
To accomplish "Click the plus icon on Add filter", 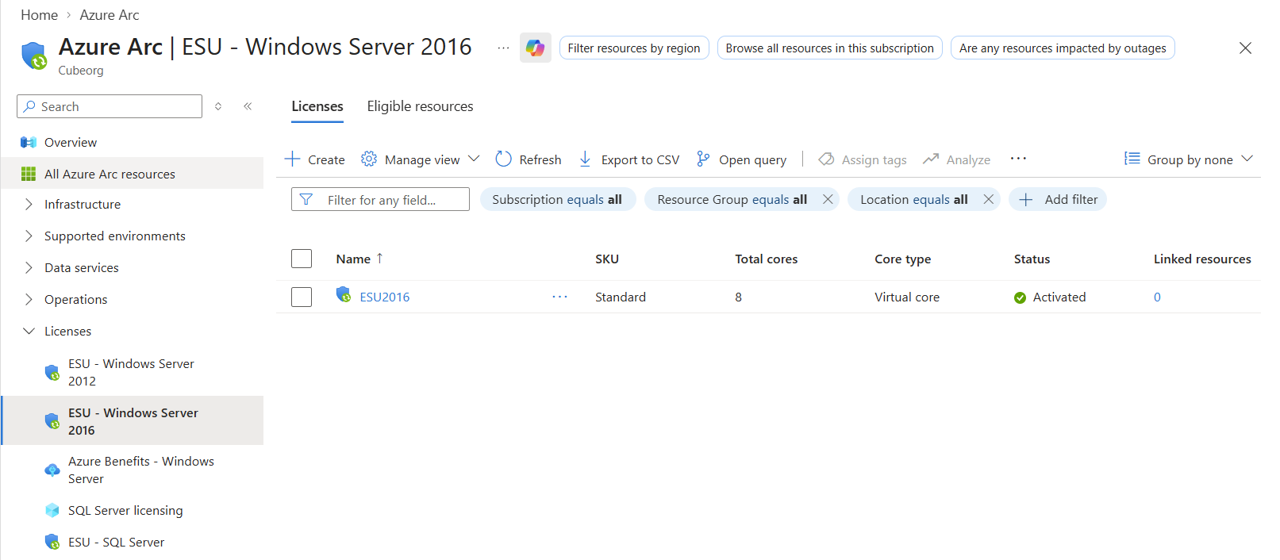I will [1025, 199].
